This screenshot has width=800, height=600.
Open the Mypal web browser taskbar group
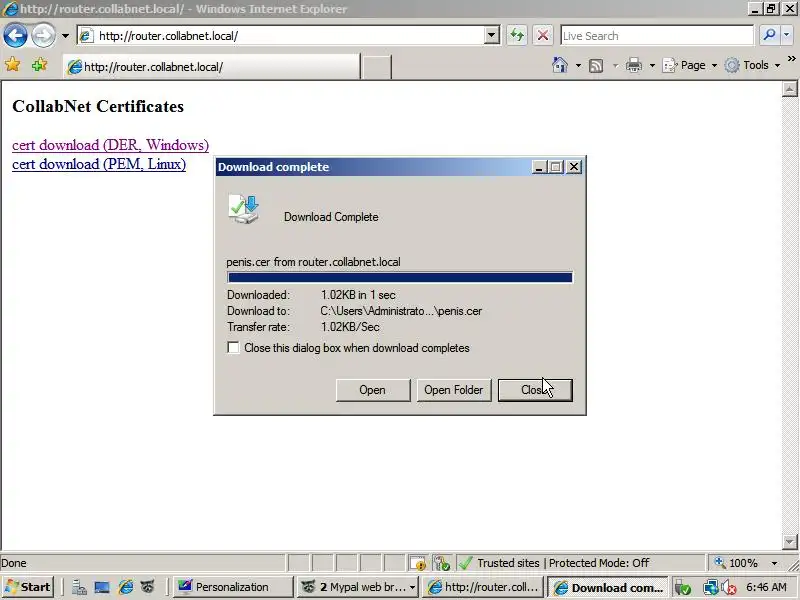coord(358,587)
